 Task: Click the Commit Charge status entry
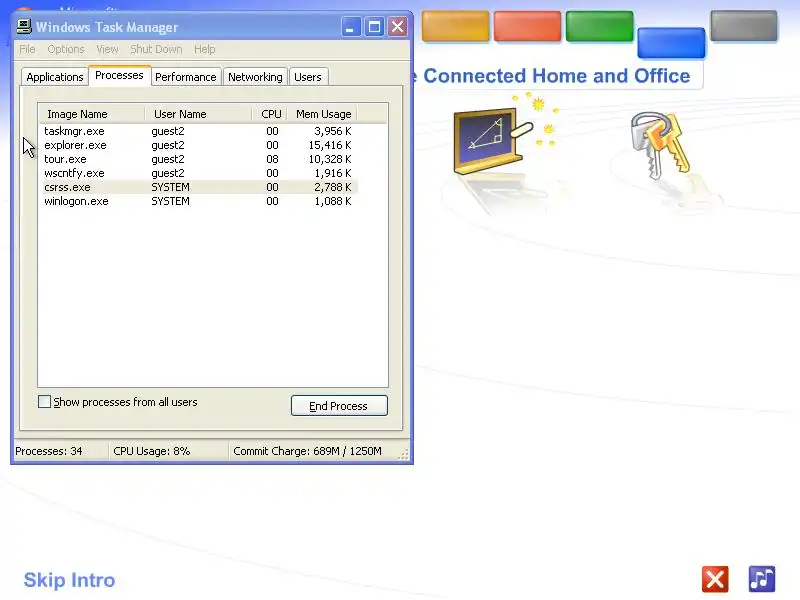tap(307, 451)
